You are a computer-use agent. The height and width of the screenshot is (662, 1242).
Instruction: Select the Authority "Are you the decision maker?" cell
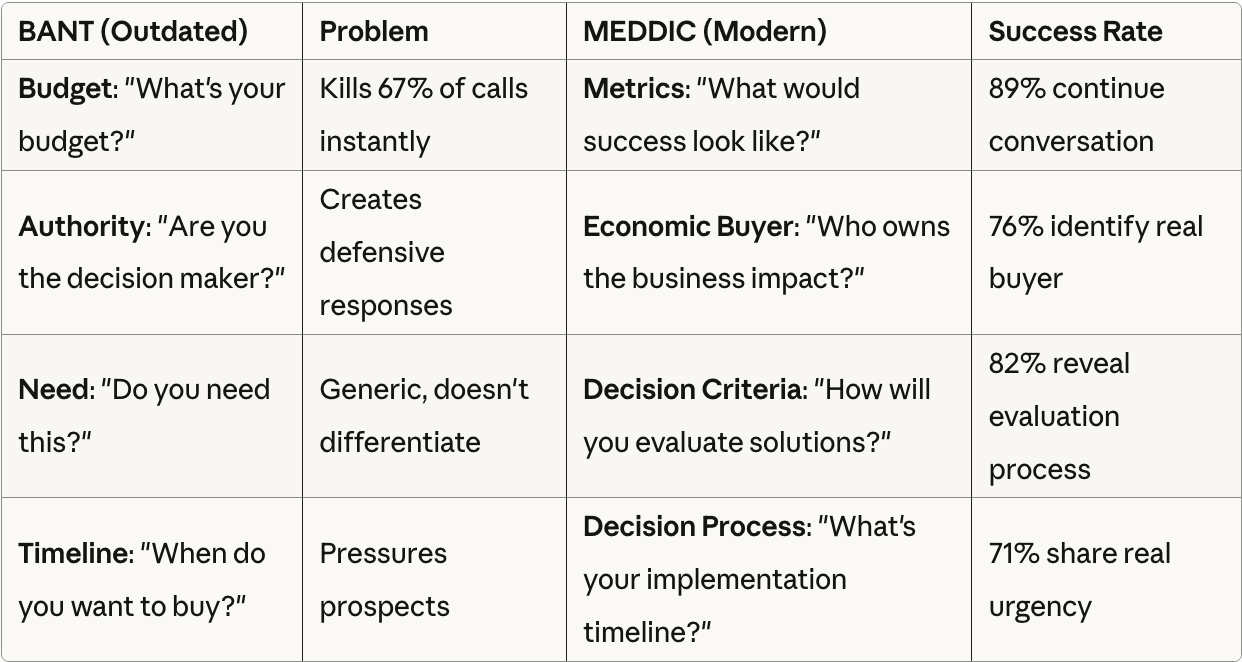[152, 252]
